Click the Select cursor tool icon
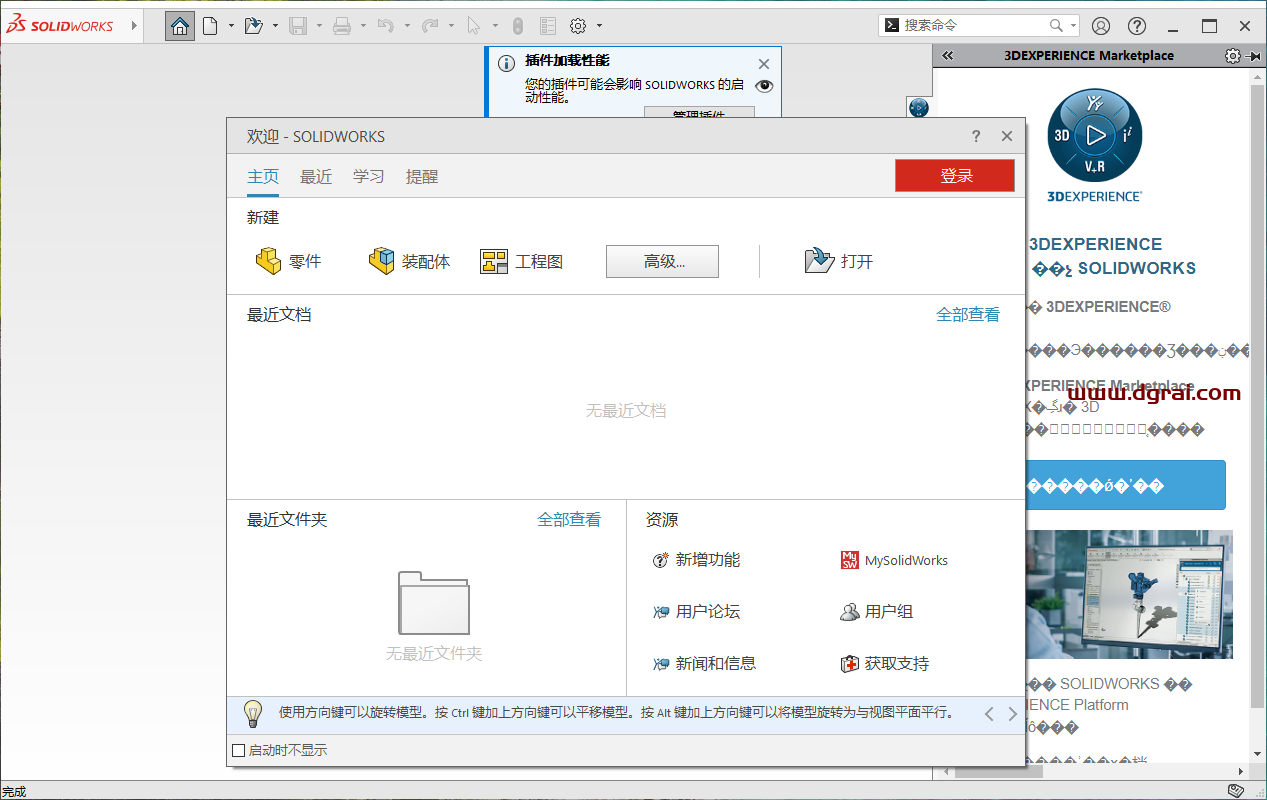 [x=474, y=26]
